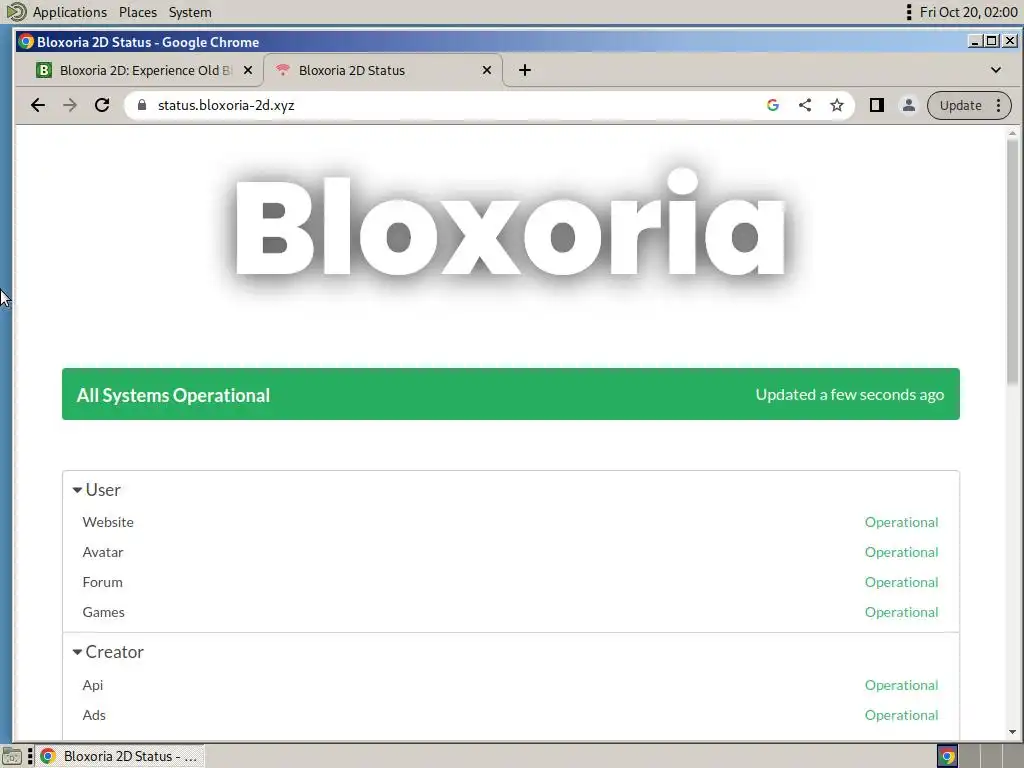Open the Google icon in address bar
The height and width of the screenshot is (768, 1024).
[x=773, y=105]
